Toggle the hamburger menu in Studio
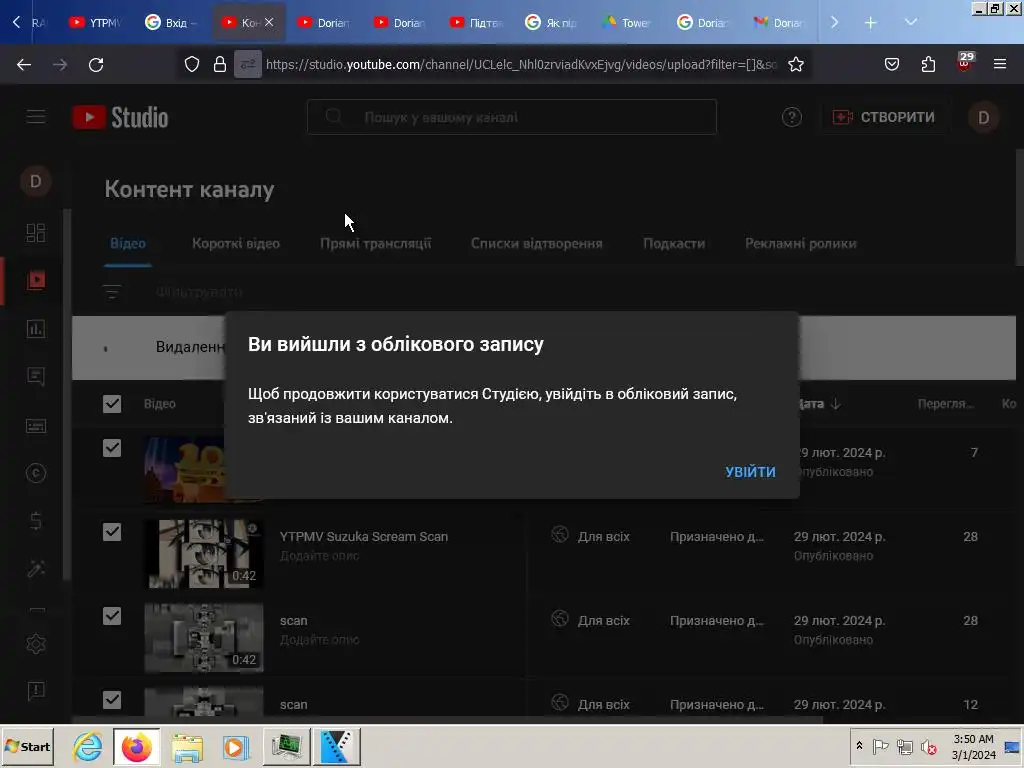1024x768 pixels. pyautogui.click(x=36, y=118)
